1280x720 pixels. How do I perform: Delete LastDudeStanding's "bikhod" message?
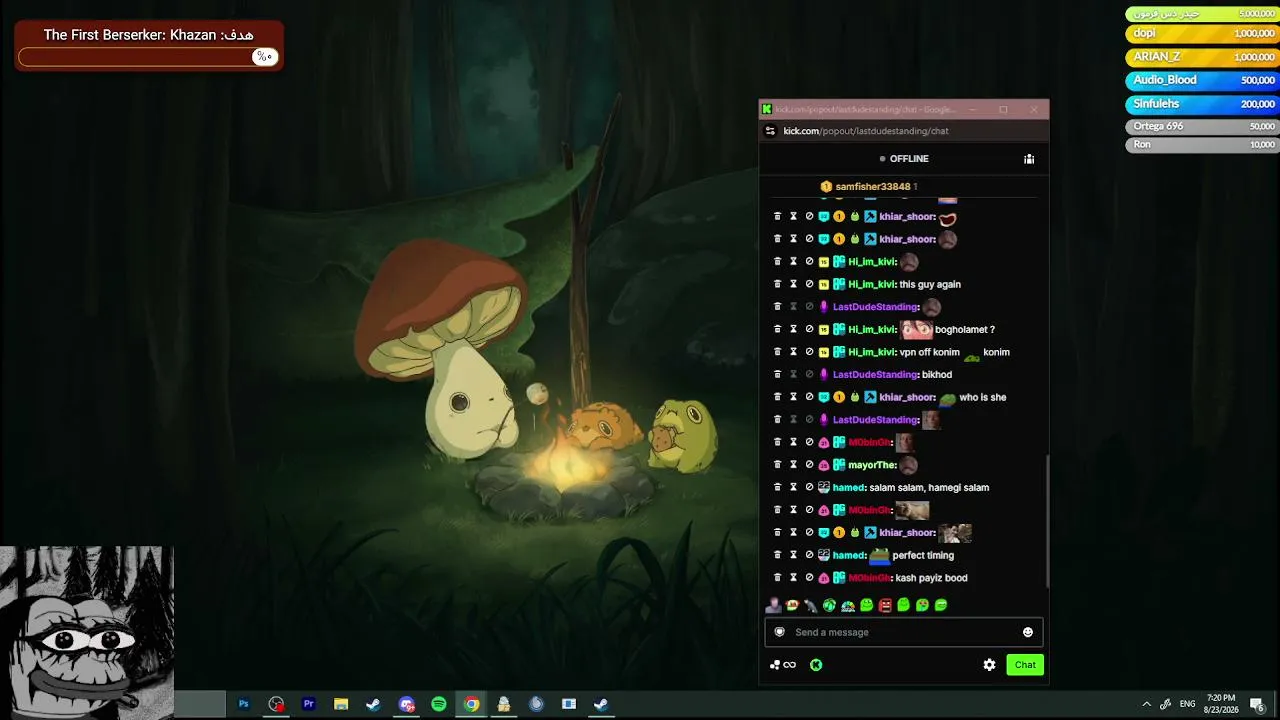[778, 374]
